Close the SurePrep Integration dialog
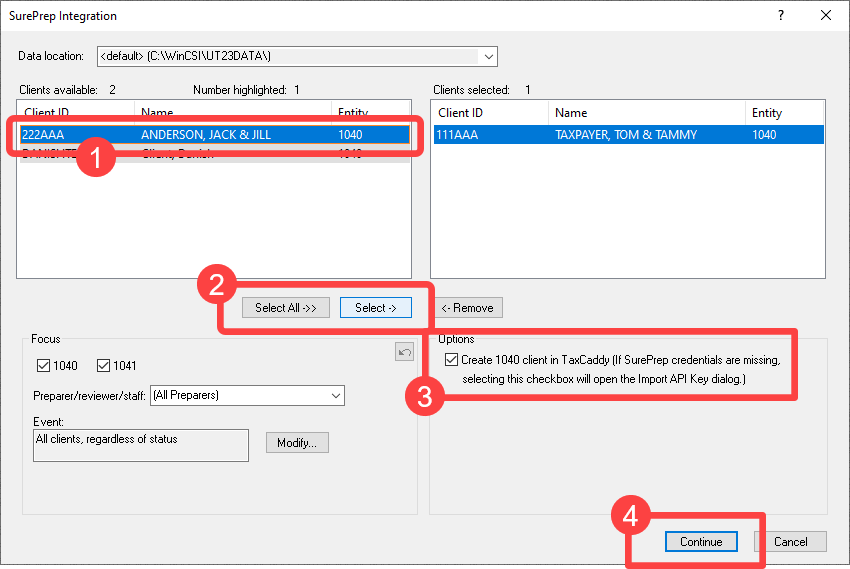The image size is (850, 569). pyautogui.click(x=825, y=15)
